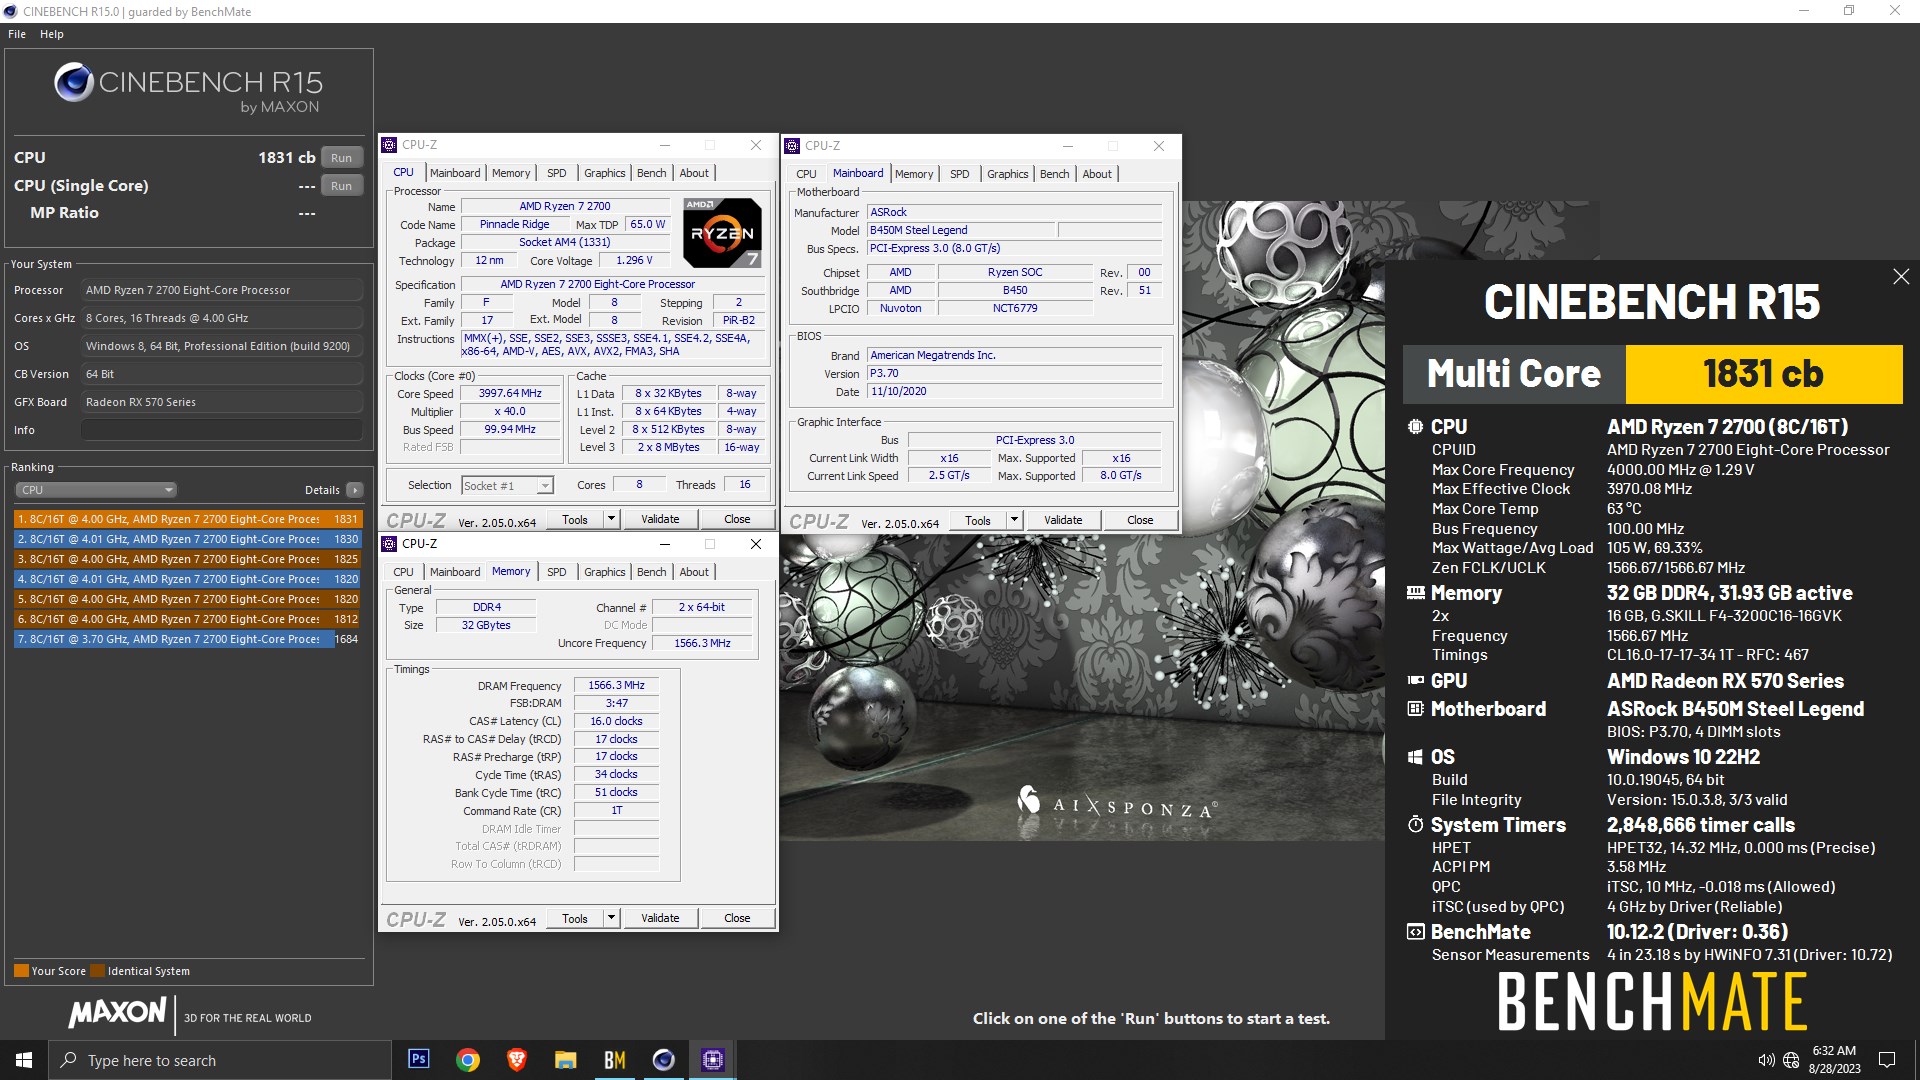Click Validate in CPU-Z CPU window
This screenshot has height=1080, width=1920.
(660, 519)
